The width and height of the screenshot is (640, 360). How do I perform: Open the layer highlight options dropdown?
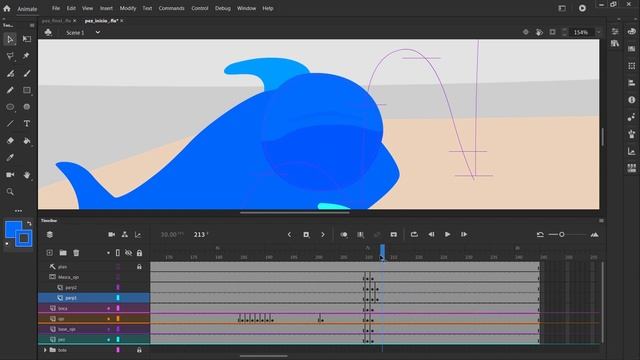(108, 253)
